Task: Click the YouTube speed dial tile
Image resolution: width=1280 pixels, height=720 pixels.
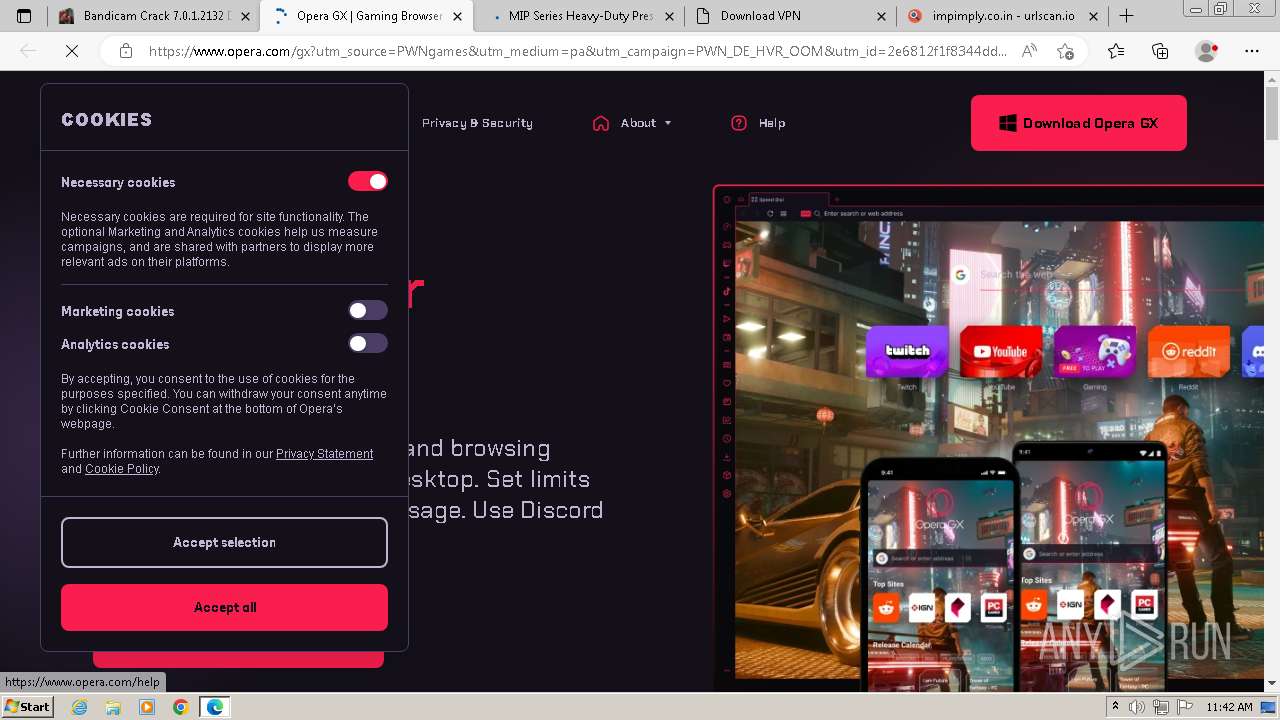Action: click(1001, 352)
